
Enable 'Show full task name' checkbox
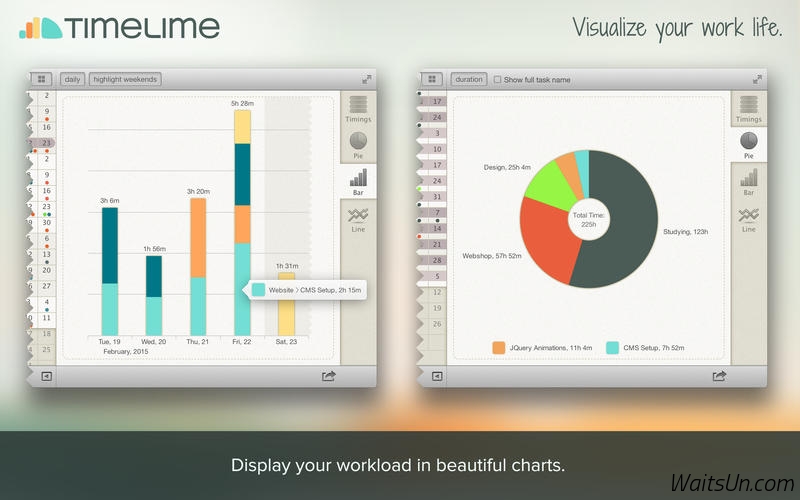click(497, 80)
